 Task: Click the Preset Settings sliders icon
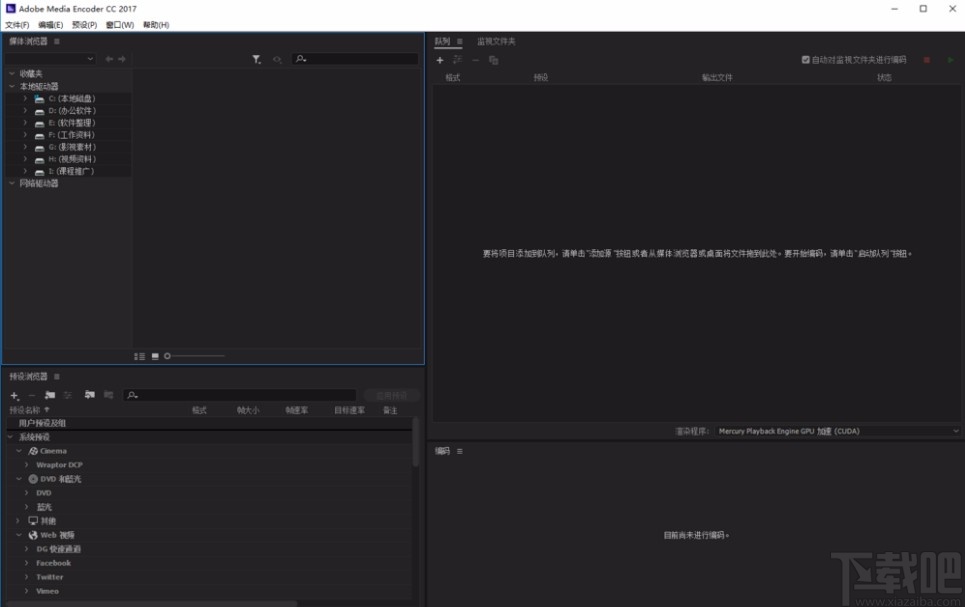click(x=68, y=395)
